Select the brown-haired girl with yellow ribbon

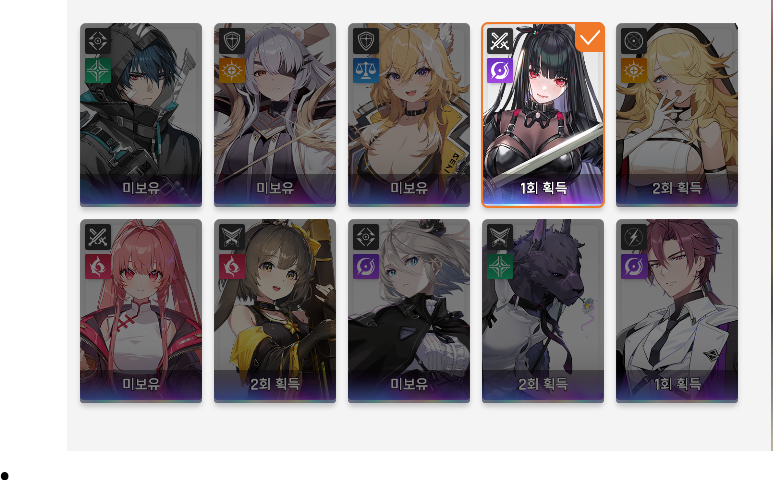(x=275, y=311)
